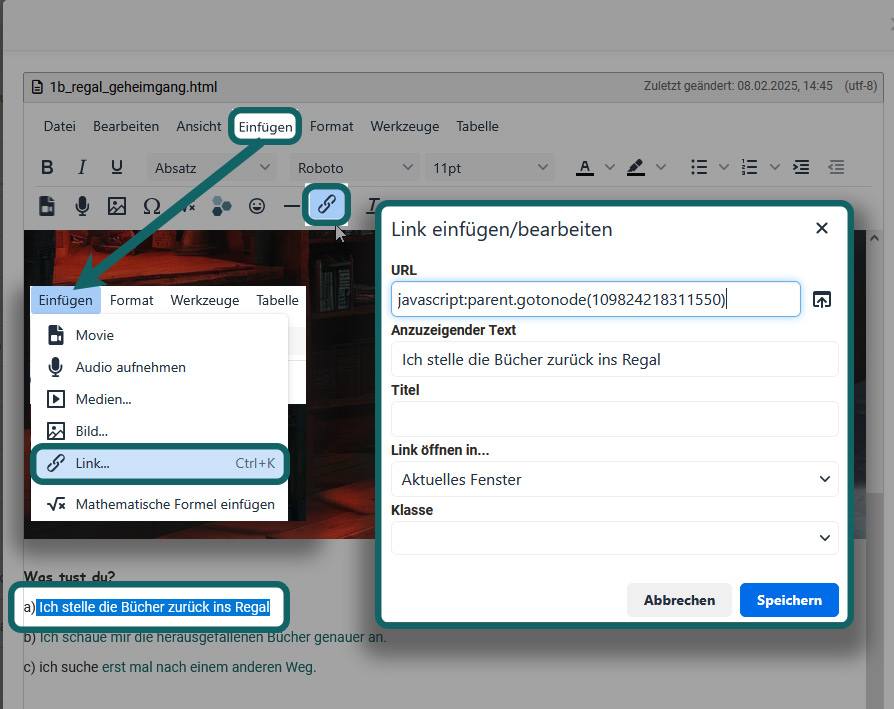
Task: Insert an emoji via the smiley icon
Action: (x=258, y=206)
